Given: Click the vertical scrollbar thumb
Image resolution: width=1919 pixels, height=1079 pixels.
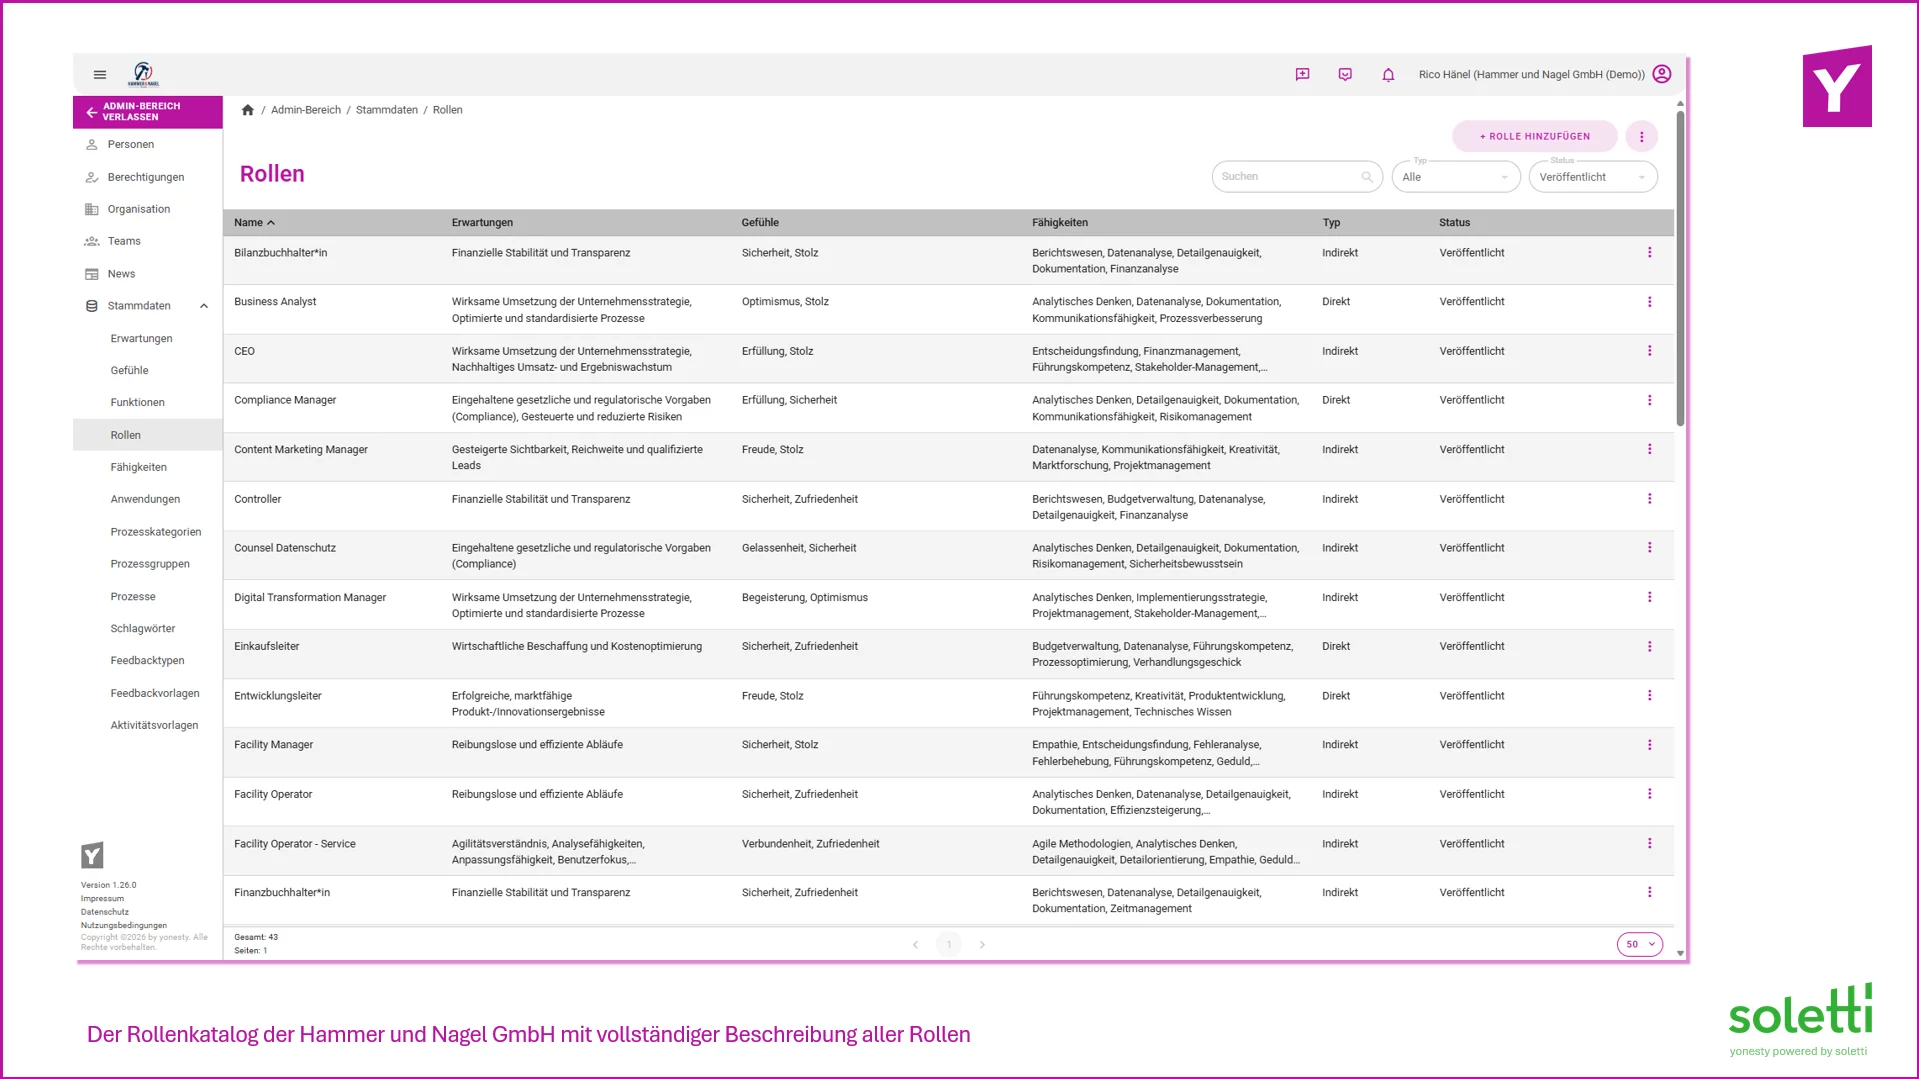Looking at the screenshot, I should click(1680, 268).
